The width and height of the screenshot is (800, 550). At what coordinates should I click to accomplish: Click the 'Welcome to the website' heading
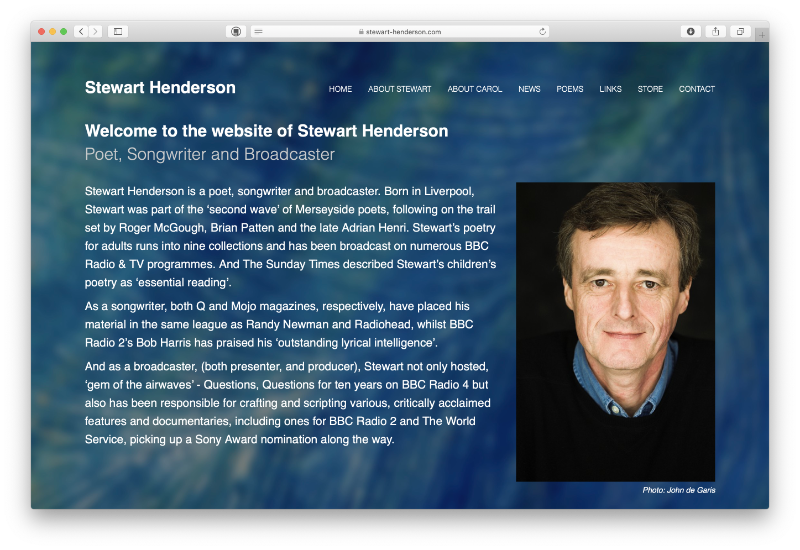click(266, 131)
